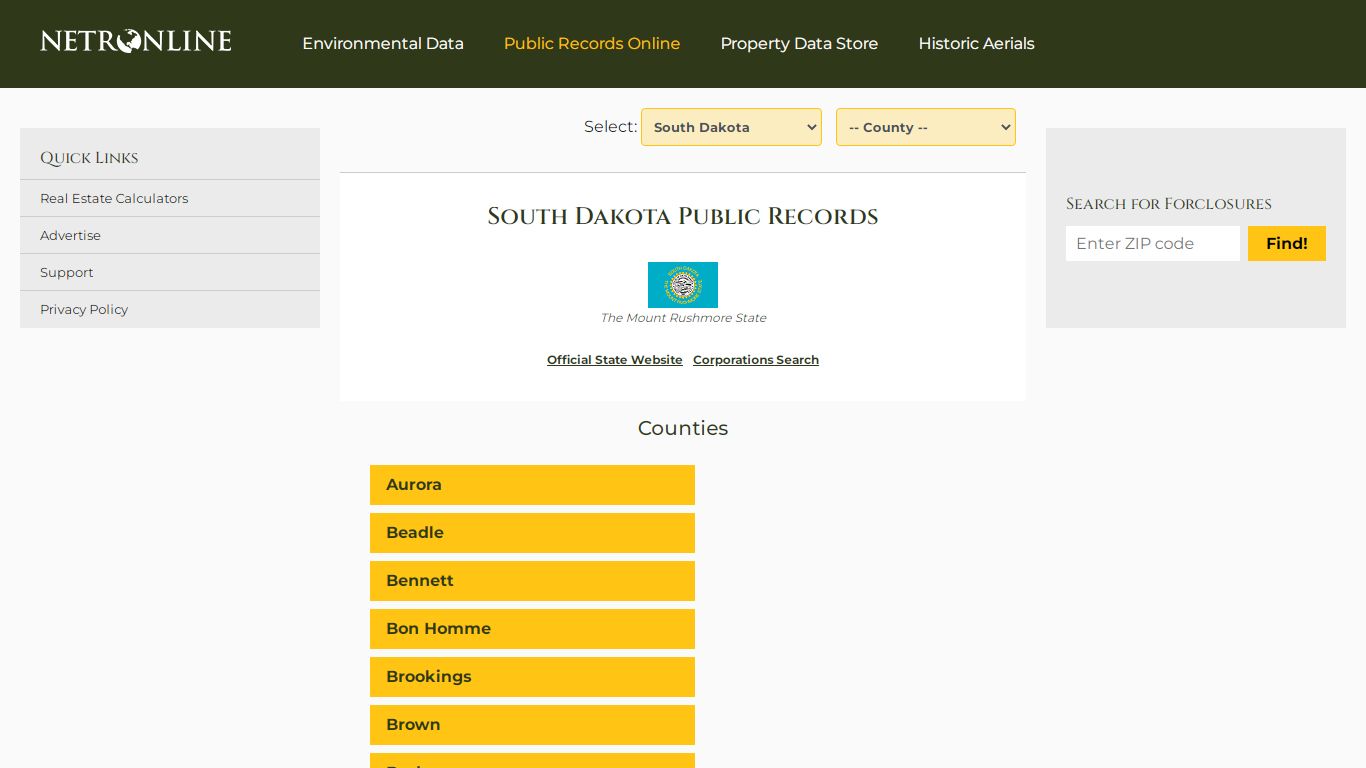Select Beadle county

532,533
